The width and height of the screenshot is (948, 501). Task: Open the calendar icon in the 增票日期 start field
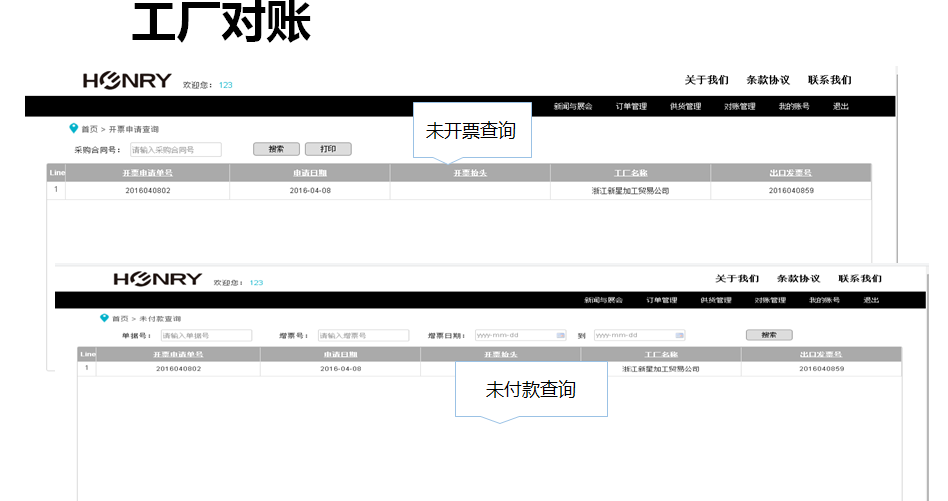(x=560, y=335)
